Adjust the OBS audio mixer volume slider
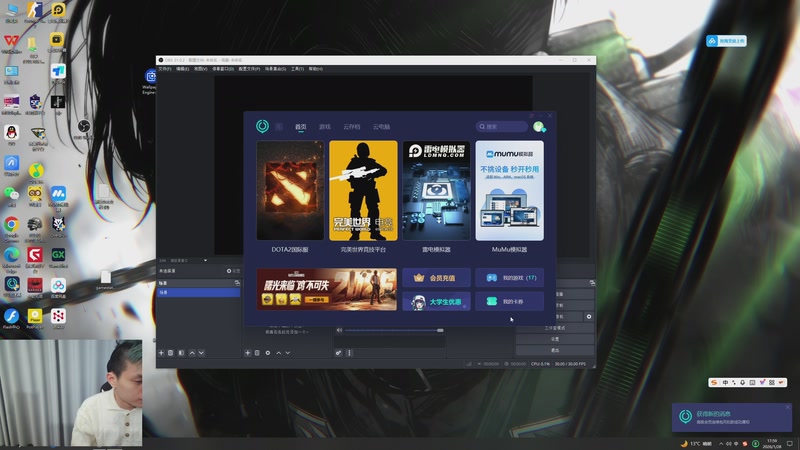 tap(394, 330)
